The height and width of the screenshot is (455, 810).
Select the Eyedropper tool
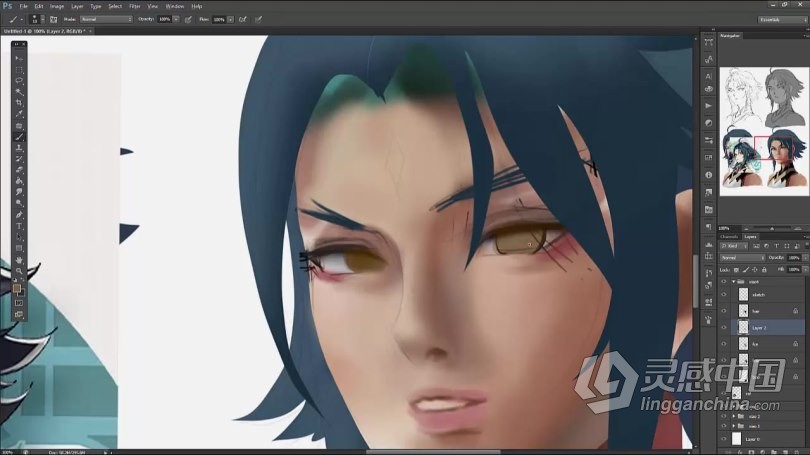19,114
